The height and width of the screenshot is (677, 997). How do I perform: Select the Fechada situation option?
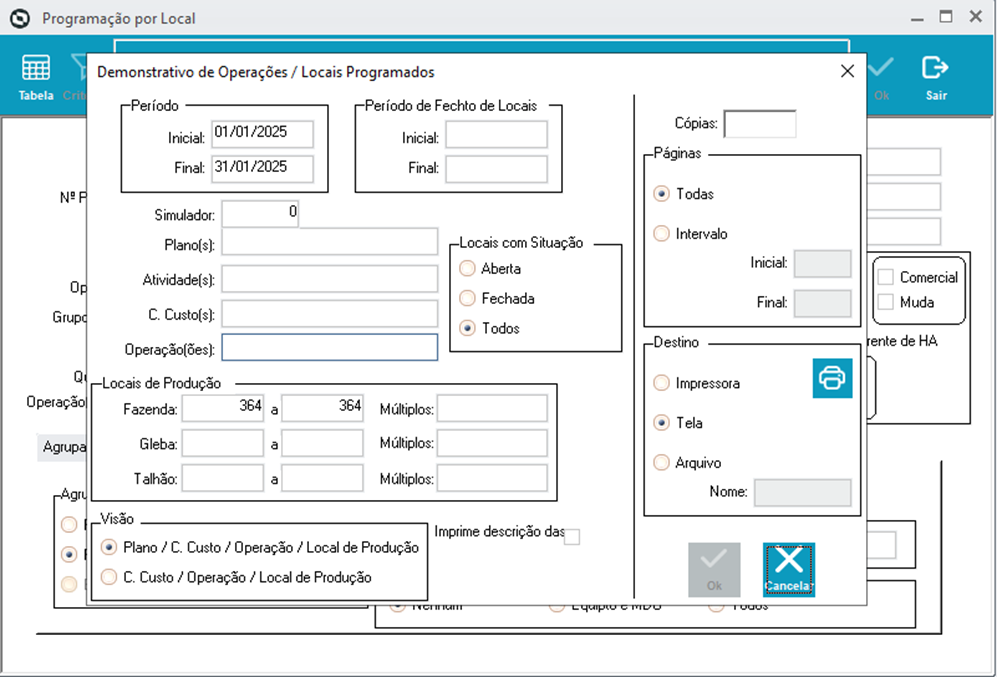pyautogui.click(x=466, y=297)
